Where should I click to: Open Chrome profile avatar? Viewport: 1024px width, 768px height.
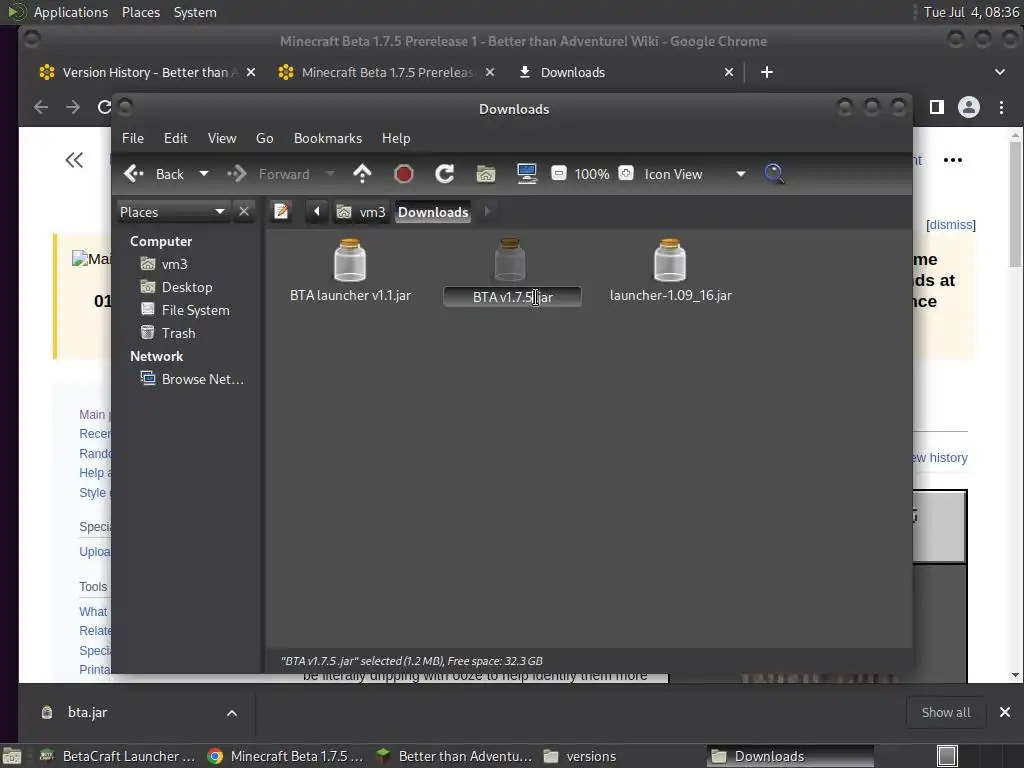click(x=968, y=107)
